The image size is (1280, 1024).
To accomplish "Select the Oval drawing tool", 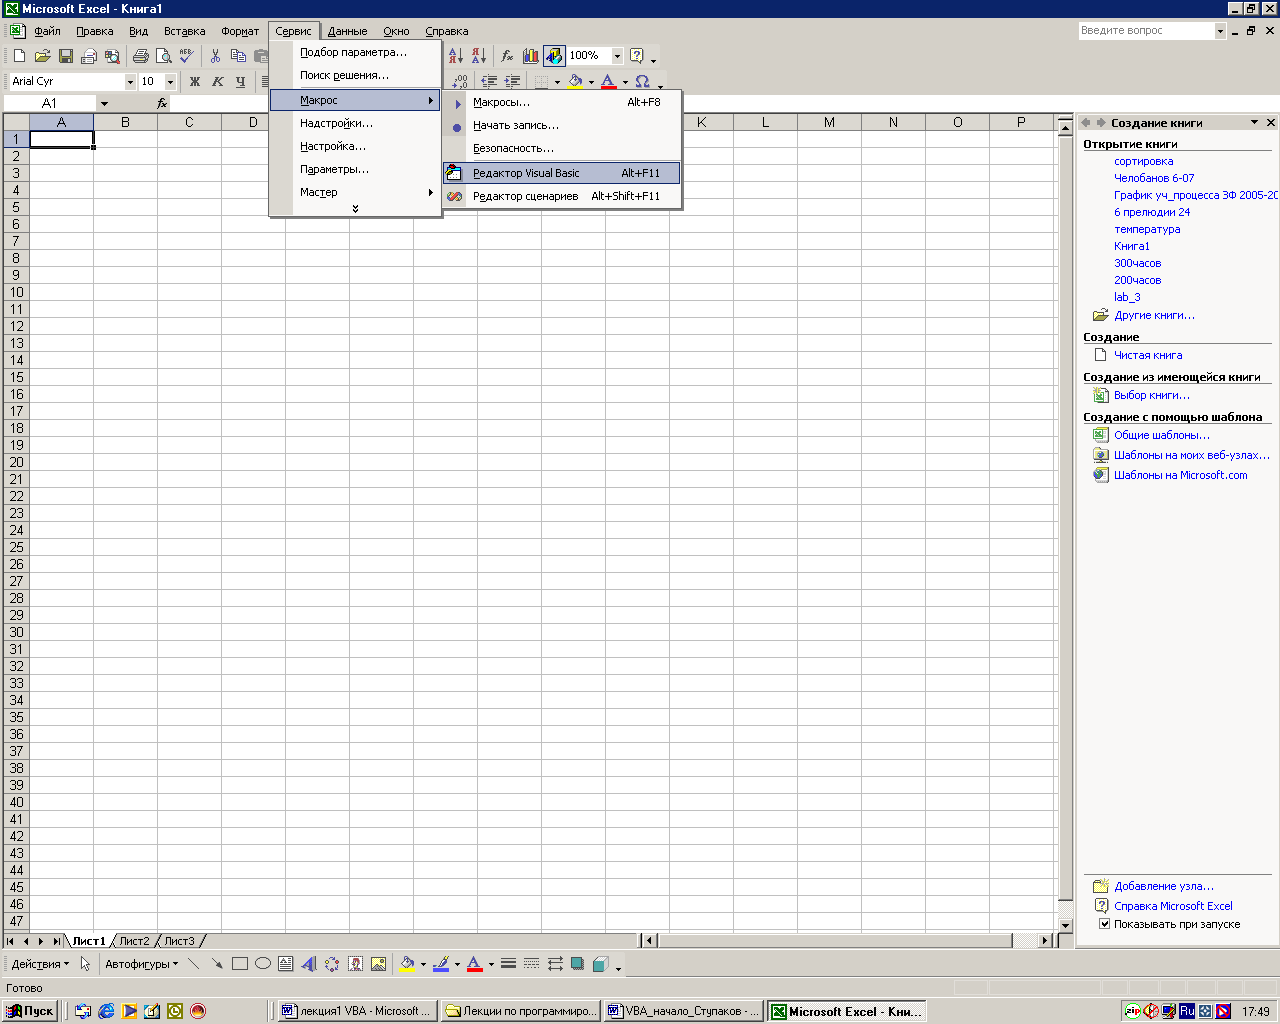I will pos(262,964).
